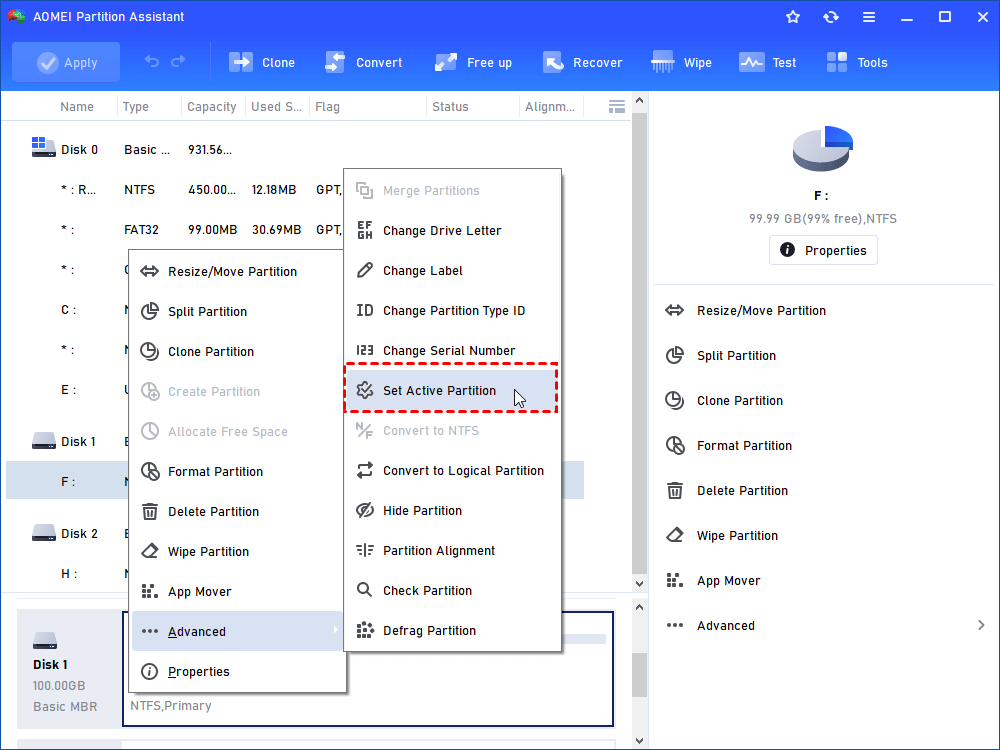Select Wipe Partition in context menu

click(x=237, y=552)
